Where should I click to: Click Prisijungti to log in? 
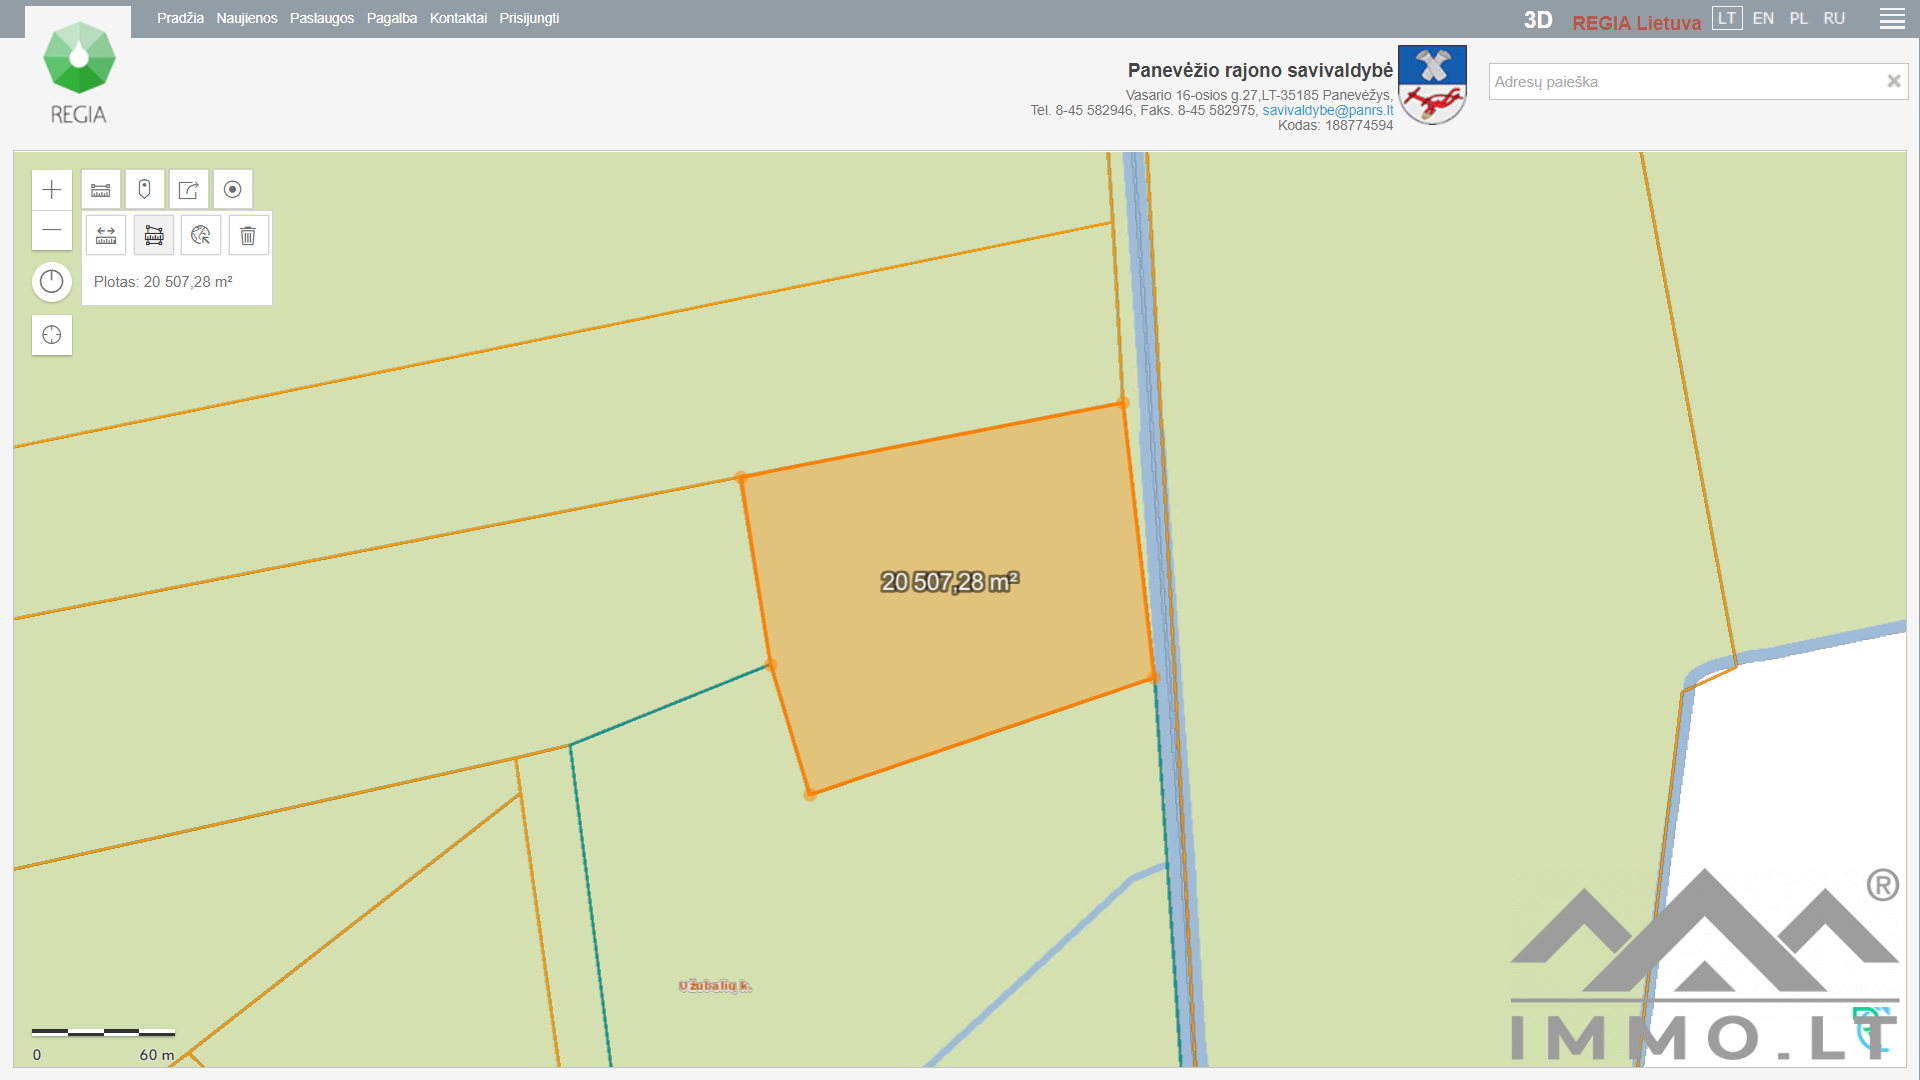(x=529, y=18)
